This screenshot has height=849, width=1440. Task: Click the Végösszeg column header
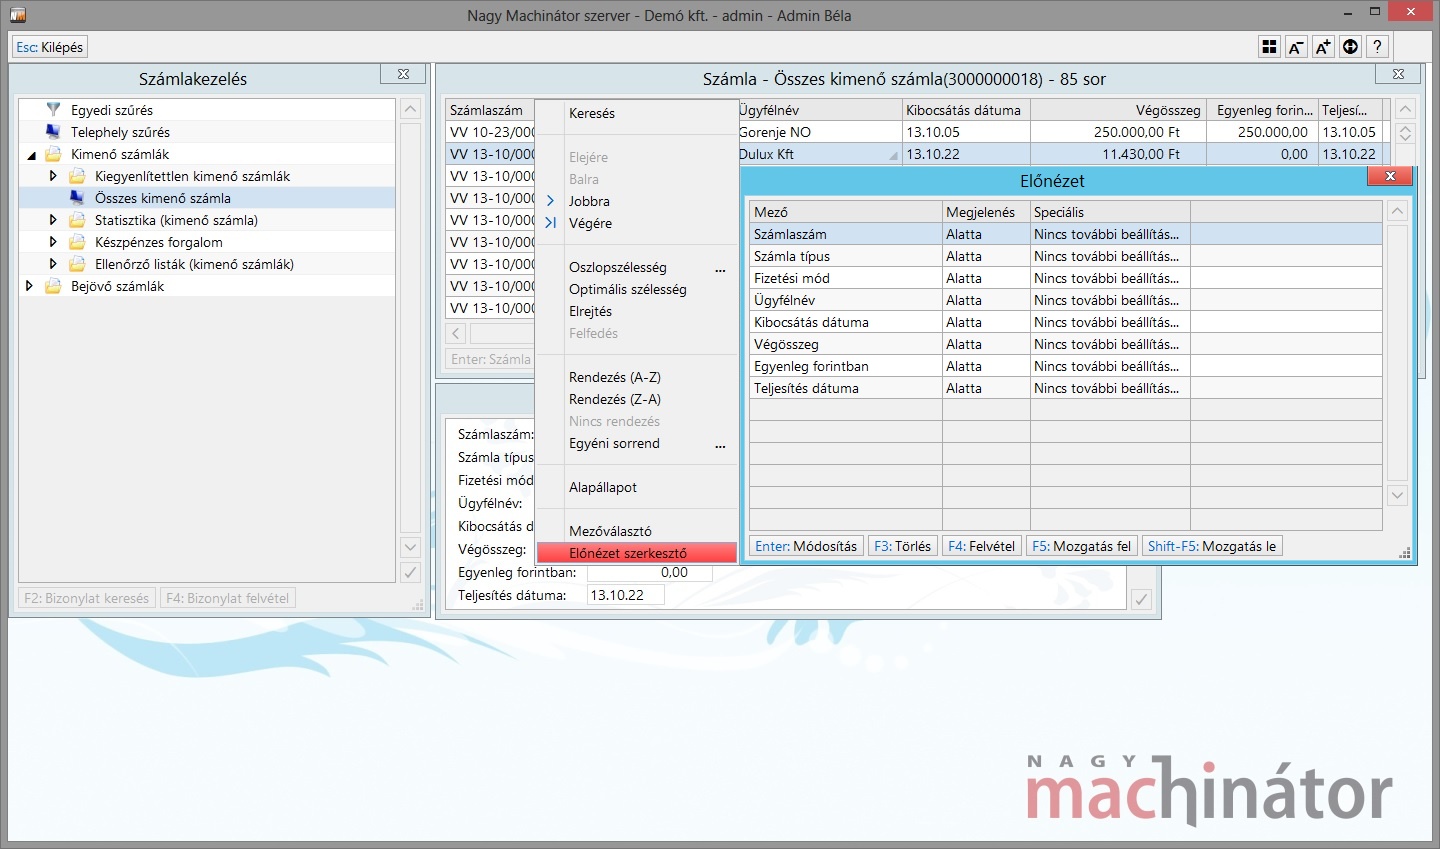[1118, 110]
